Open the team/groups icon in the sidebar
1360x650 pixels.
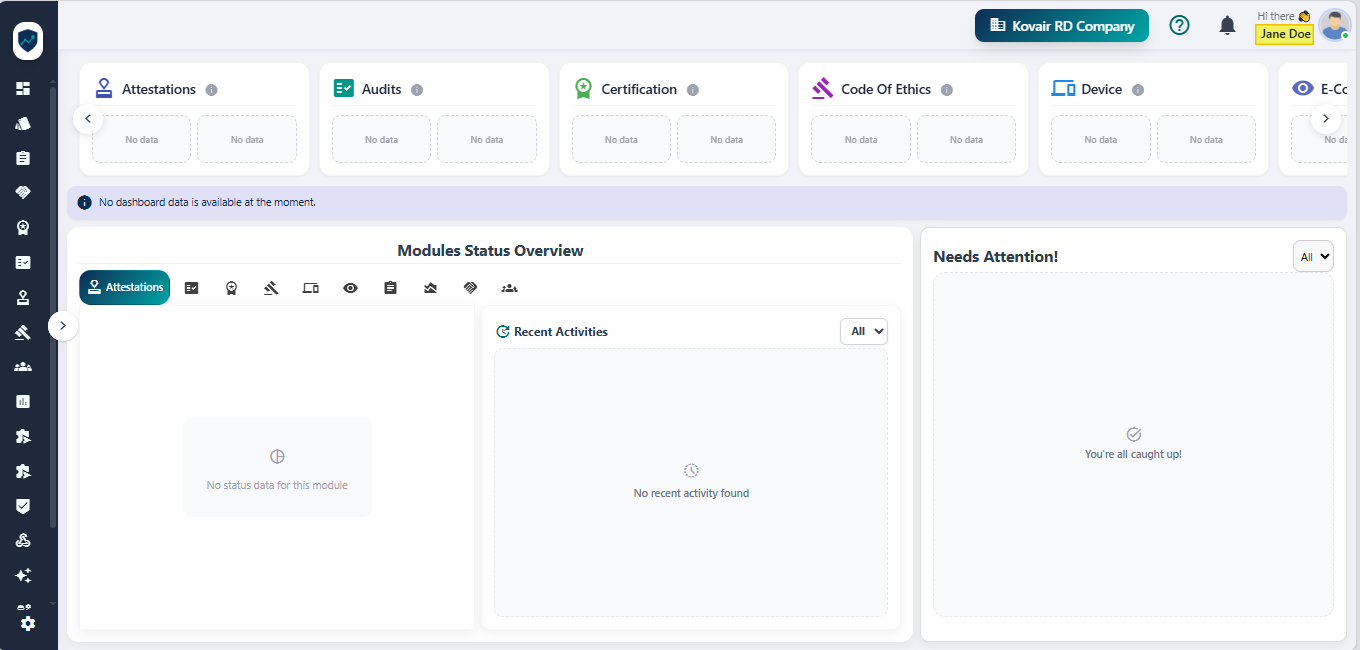tap(22, 366)
